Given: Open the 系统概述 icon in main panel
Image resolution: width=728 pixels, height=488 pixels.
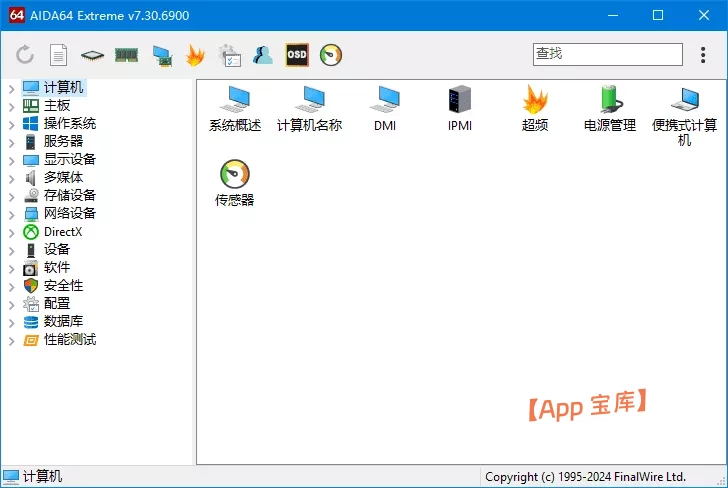Looking at the screenshot, I should coord(235,109).
